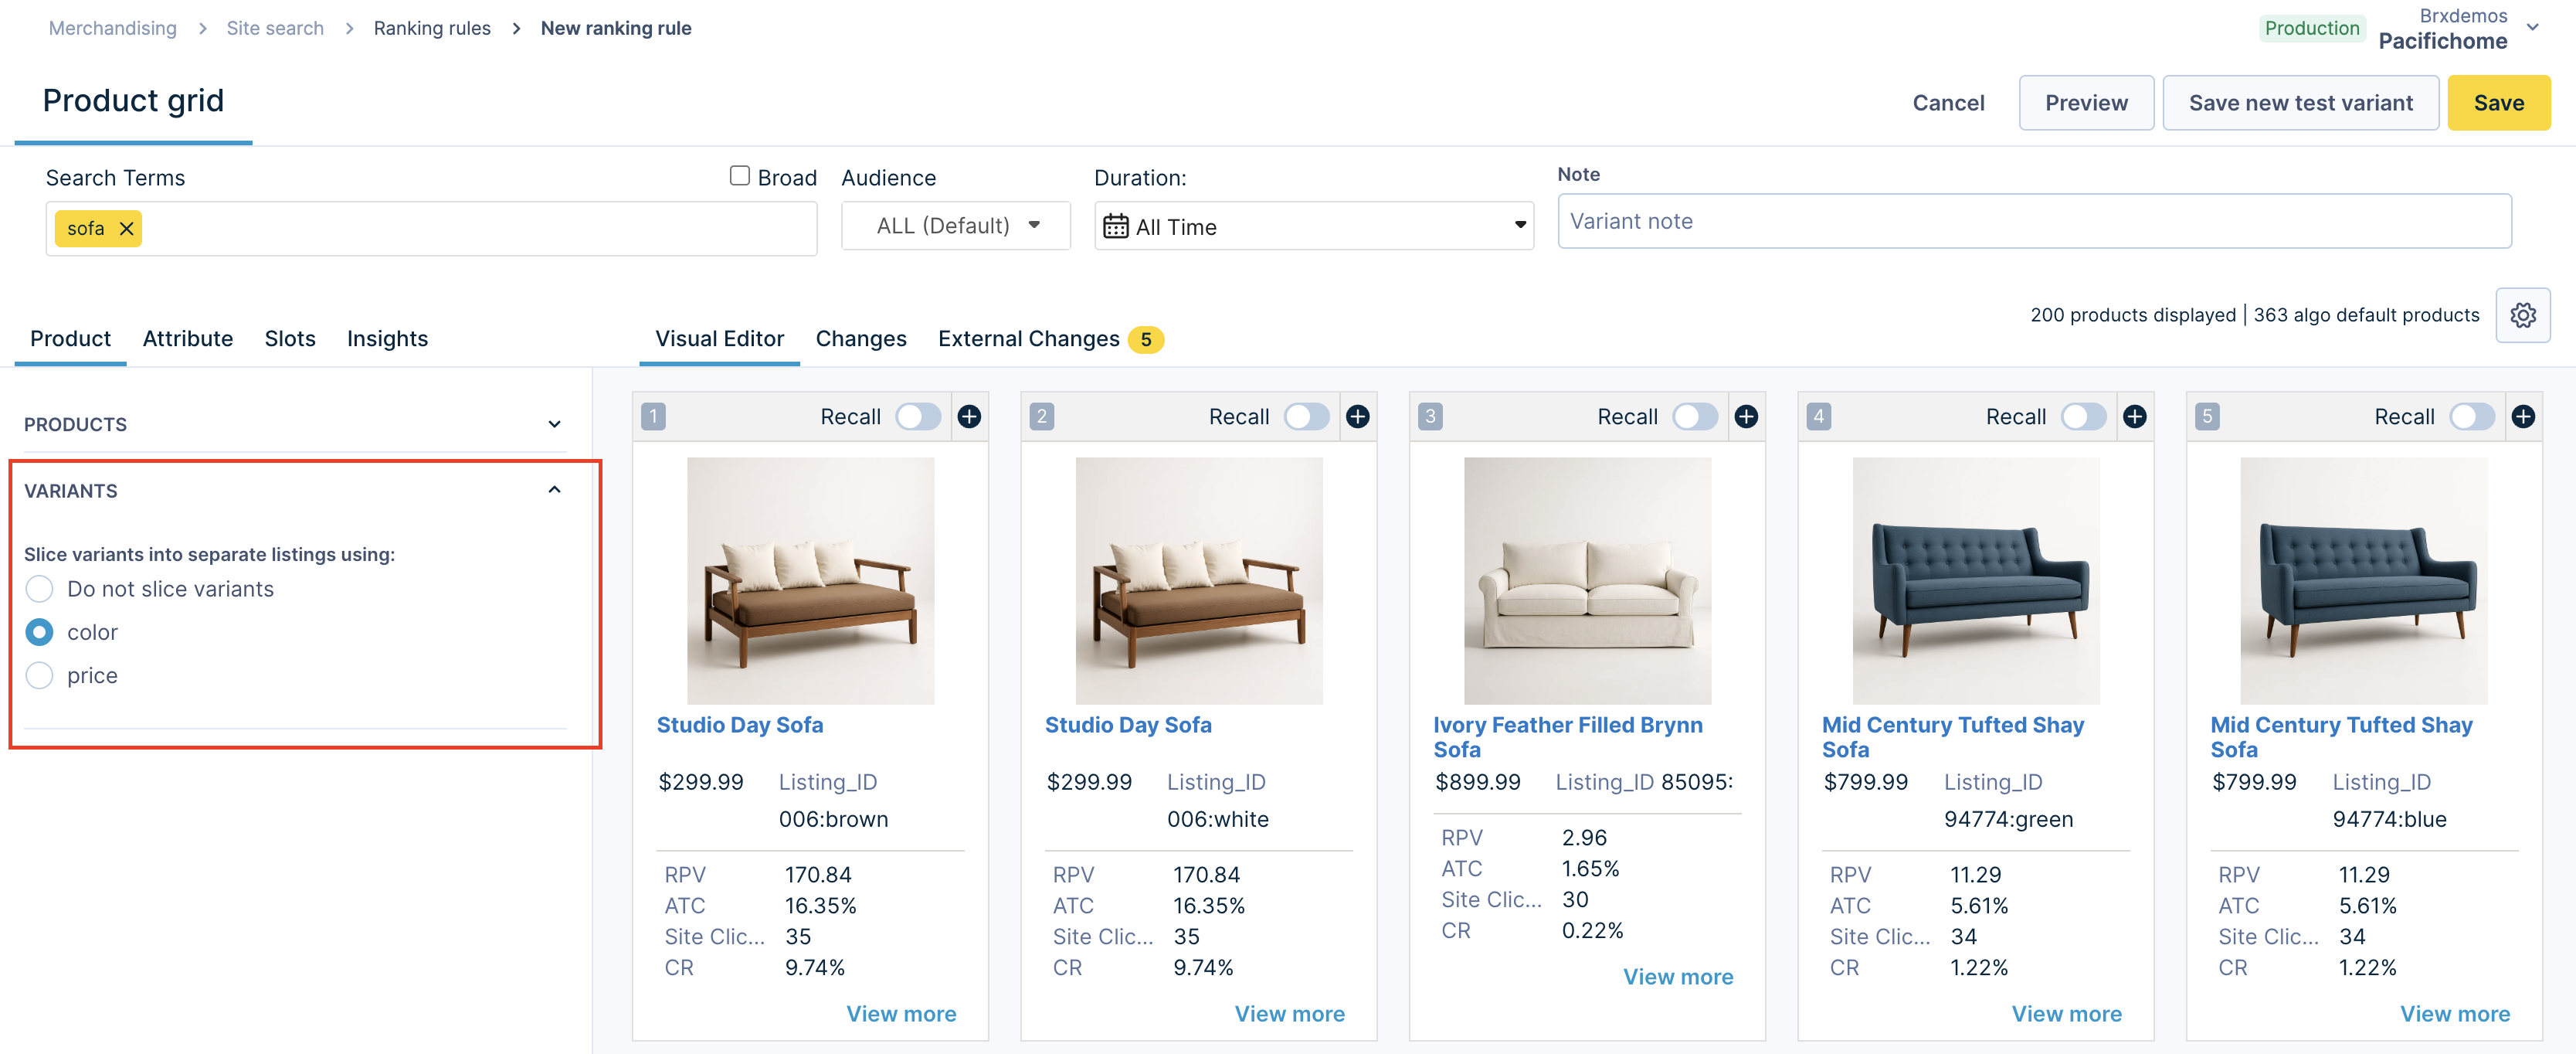2576x1054 pixels.
Task: Open the Audience ALL (Default) dropdown
Action: point(956,226)
